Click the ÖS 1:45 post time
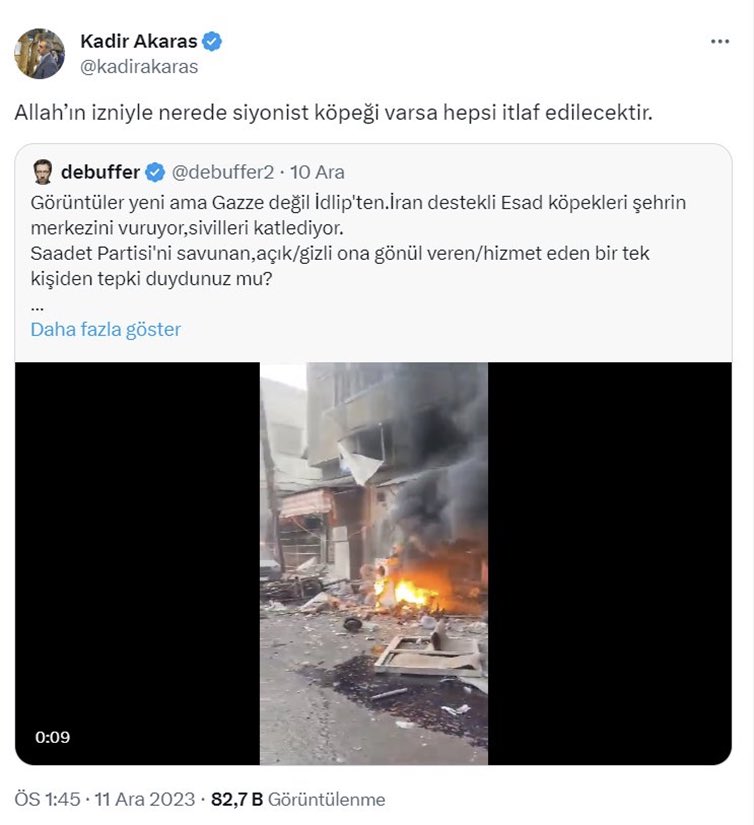 pos(49,800)
